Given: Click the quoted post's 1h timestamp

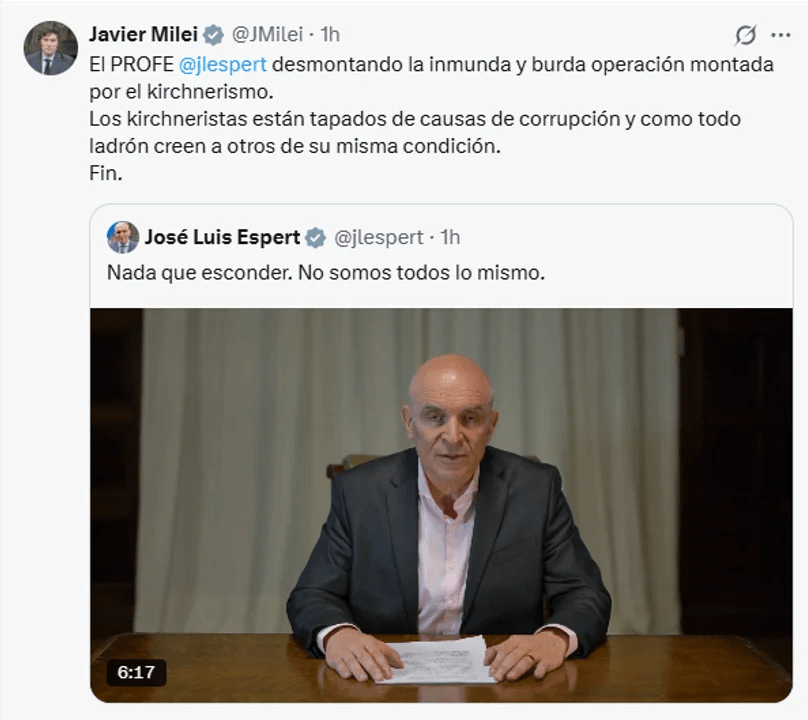Looking at the screenshot, I should 450,237.
